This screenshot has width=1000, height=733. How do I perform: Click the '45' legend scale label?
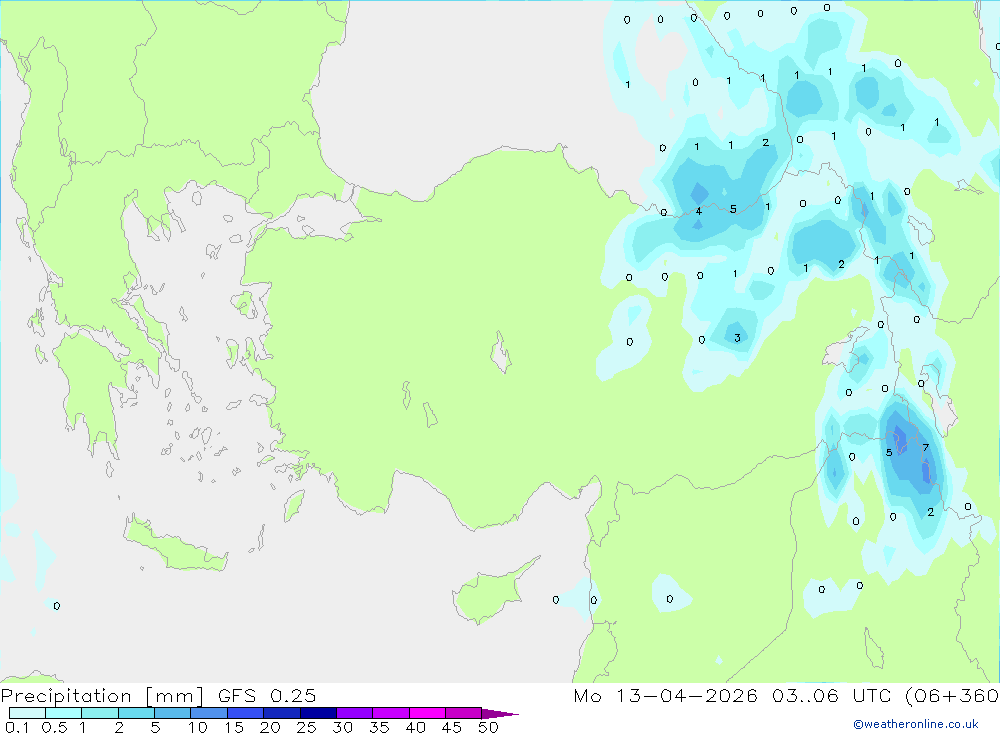point(452,727)
